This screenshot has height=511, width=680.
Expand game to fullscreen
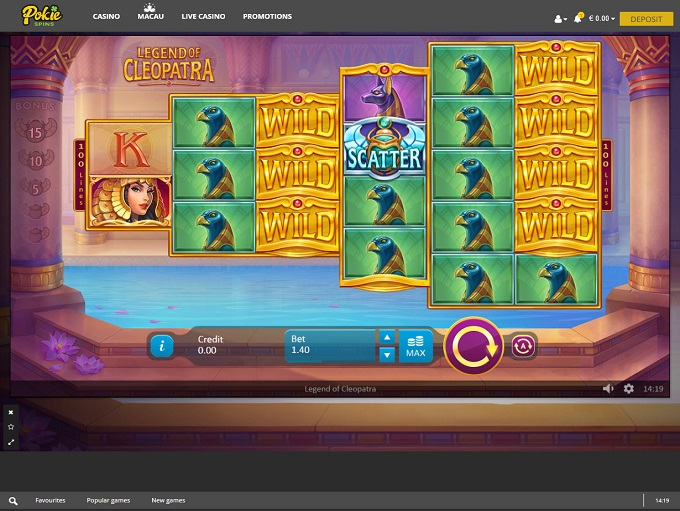tap(11, 441)
